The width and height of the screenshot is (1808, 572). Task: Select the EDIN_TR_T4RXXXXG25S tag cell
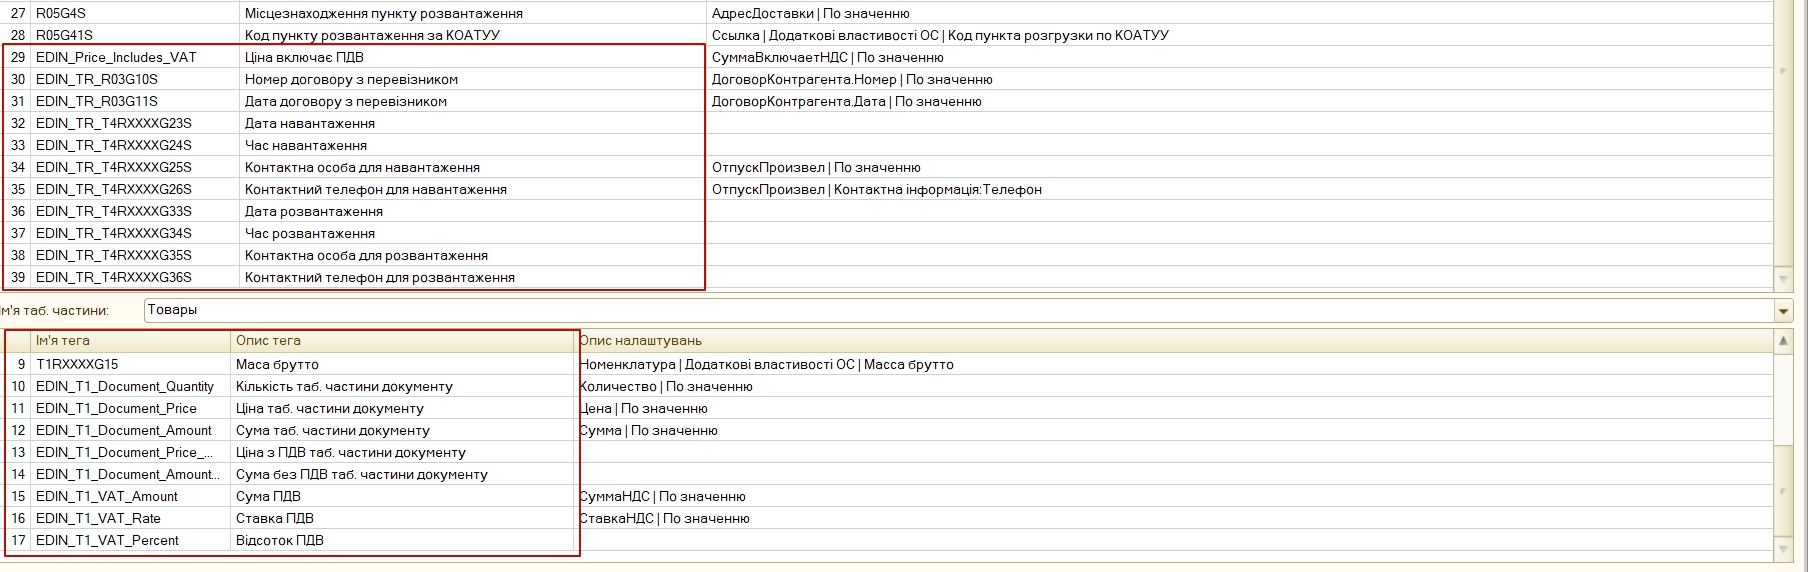(136, 167)
